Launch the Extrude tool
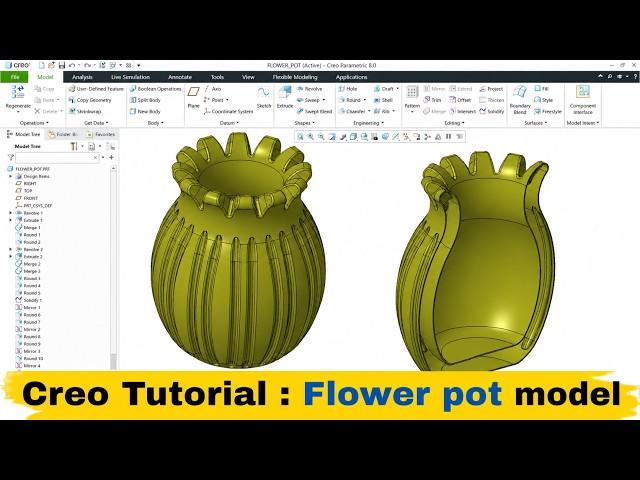The image size is (640, 480). coord(285,97)
